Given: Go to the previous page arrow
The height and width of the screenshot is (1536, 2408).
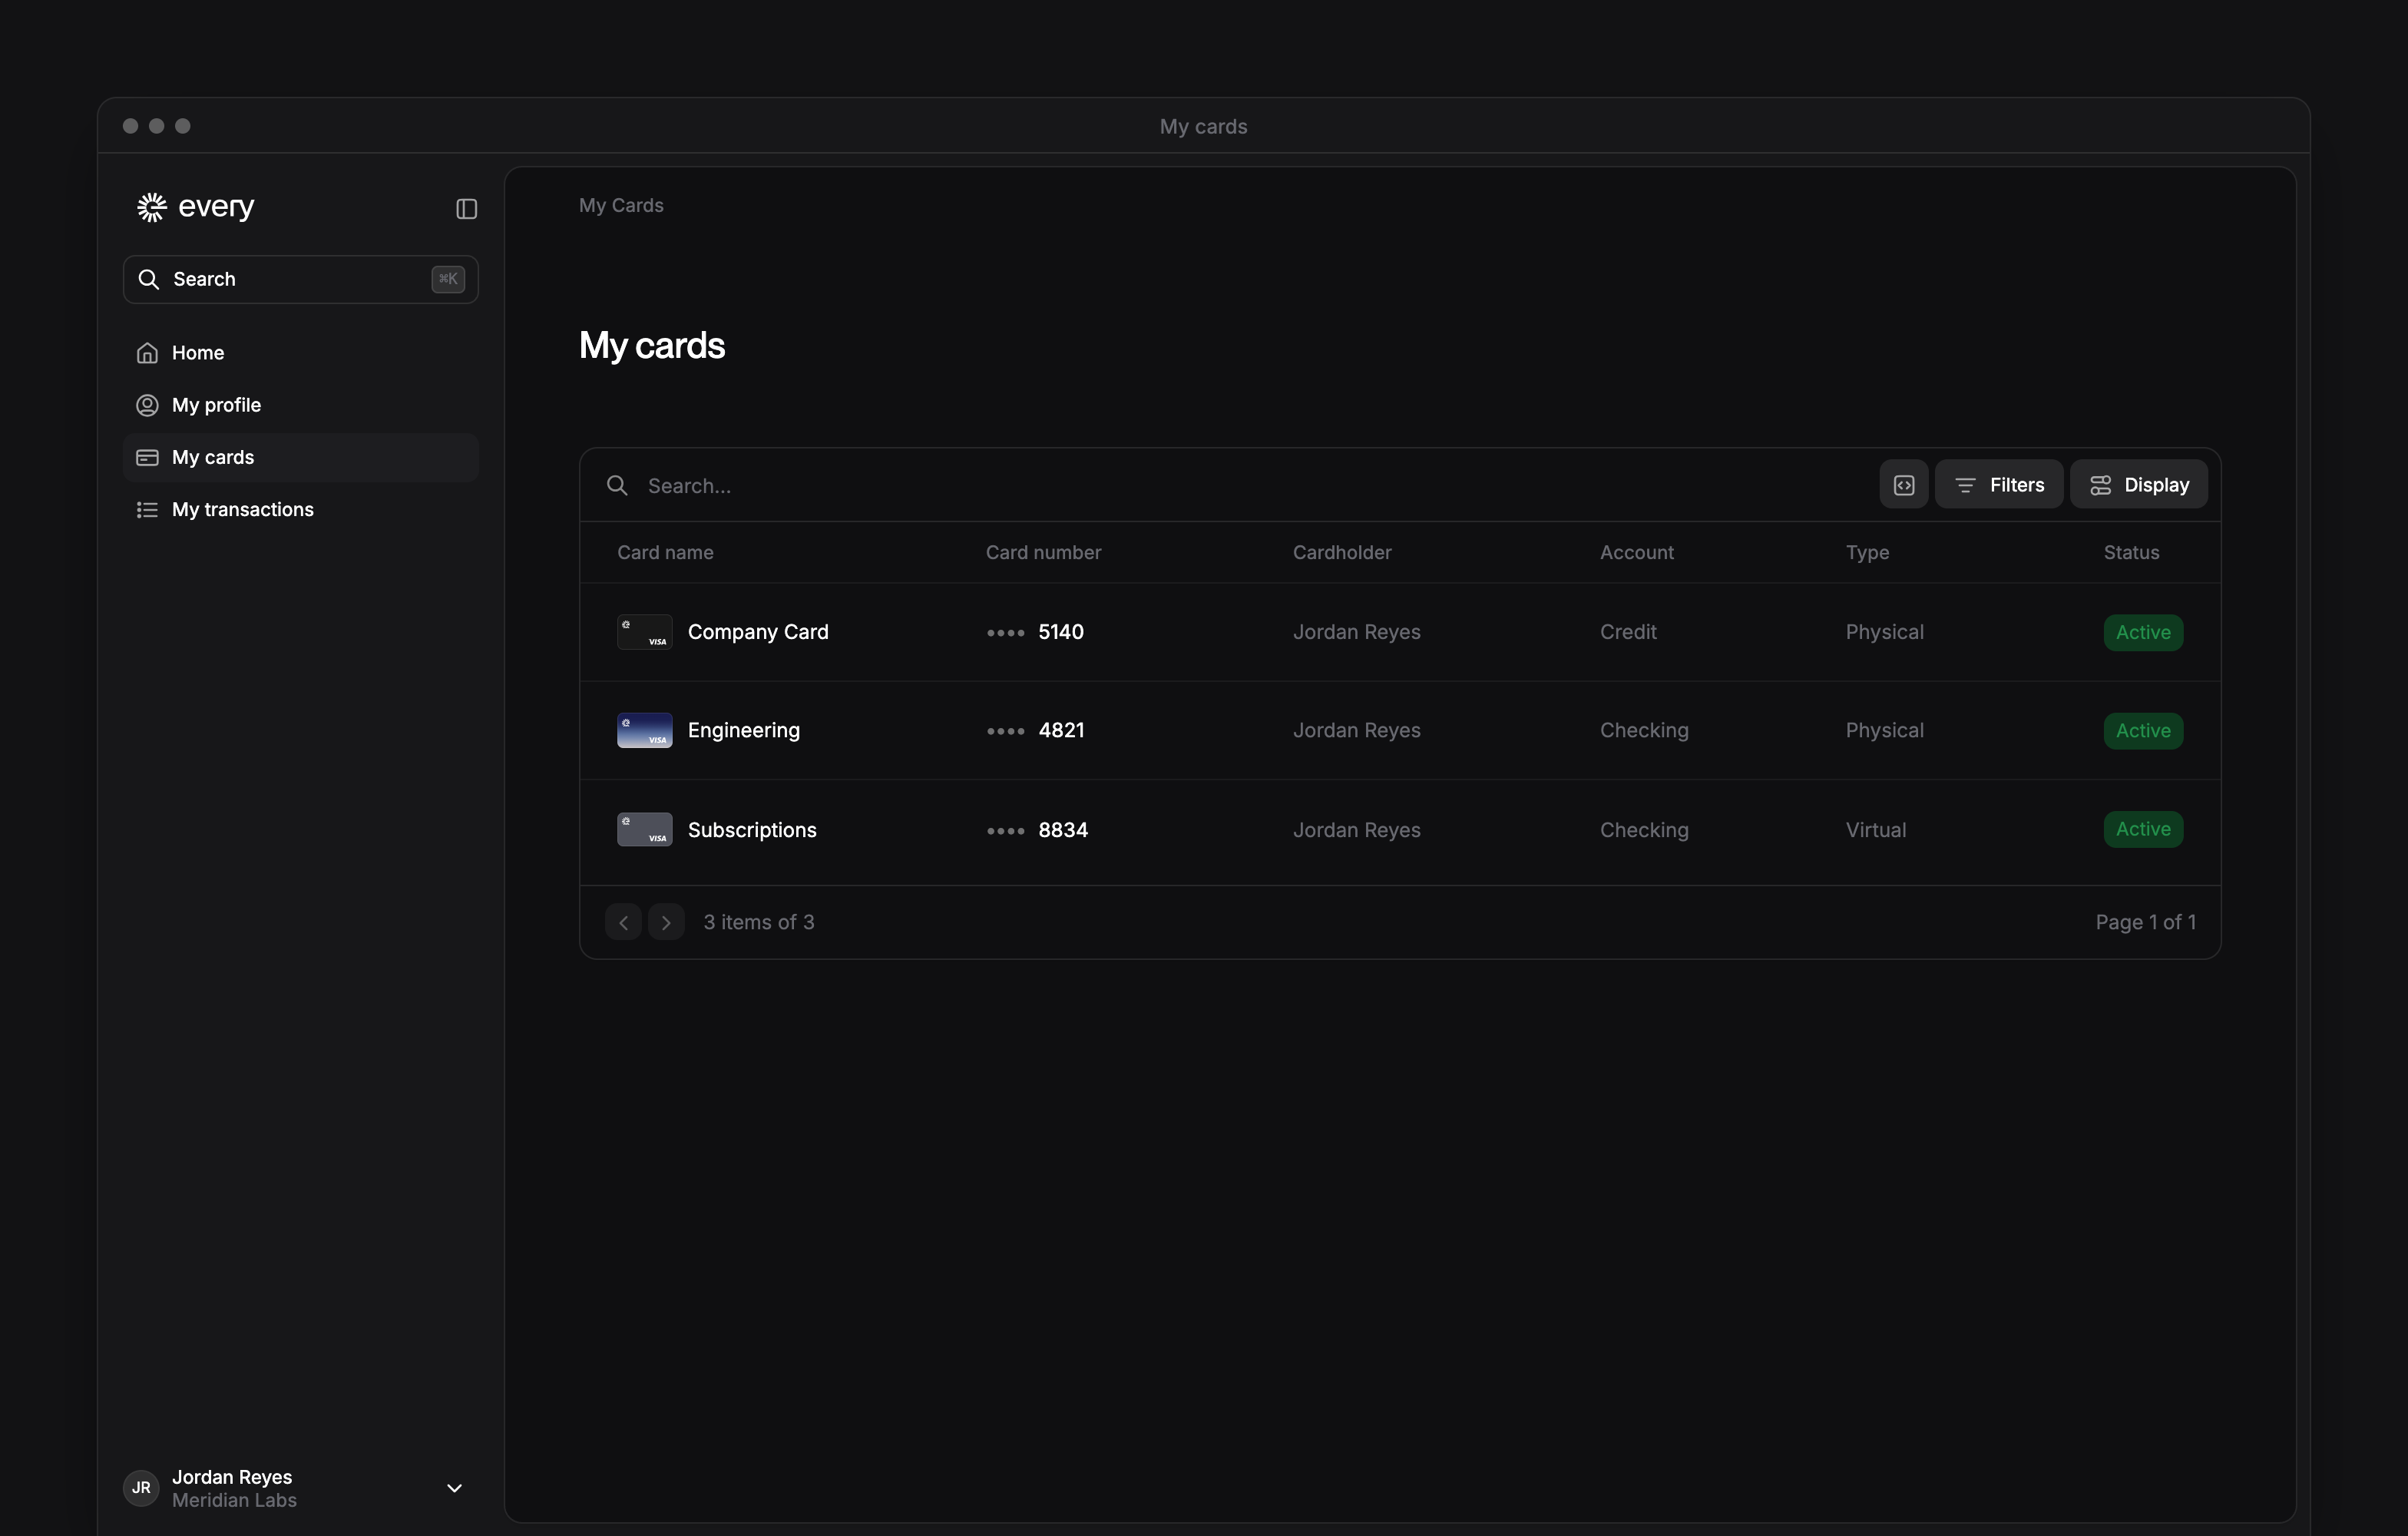Looking at the screenshot, I should pyautogui.click(x=623, y=922).
